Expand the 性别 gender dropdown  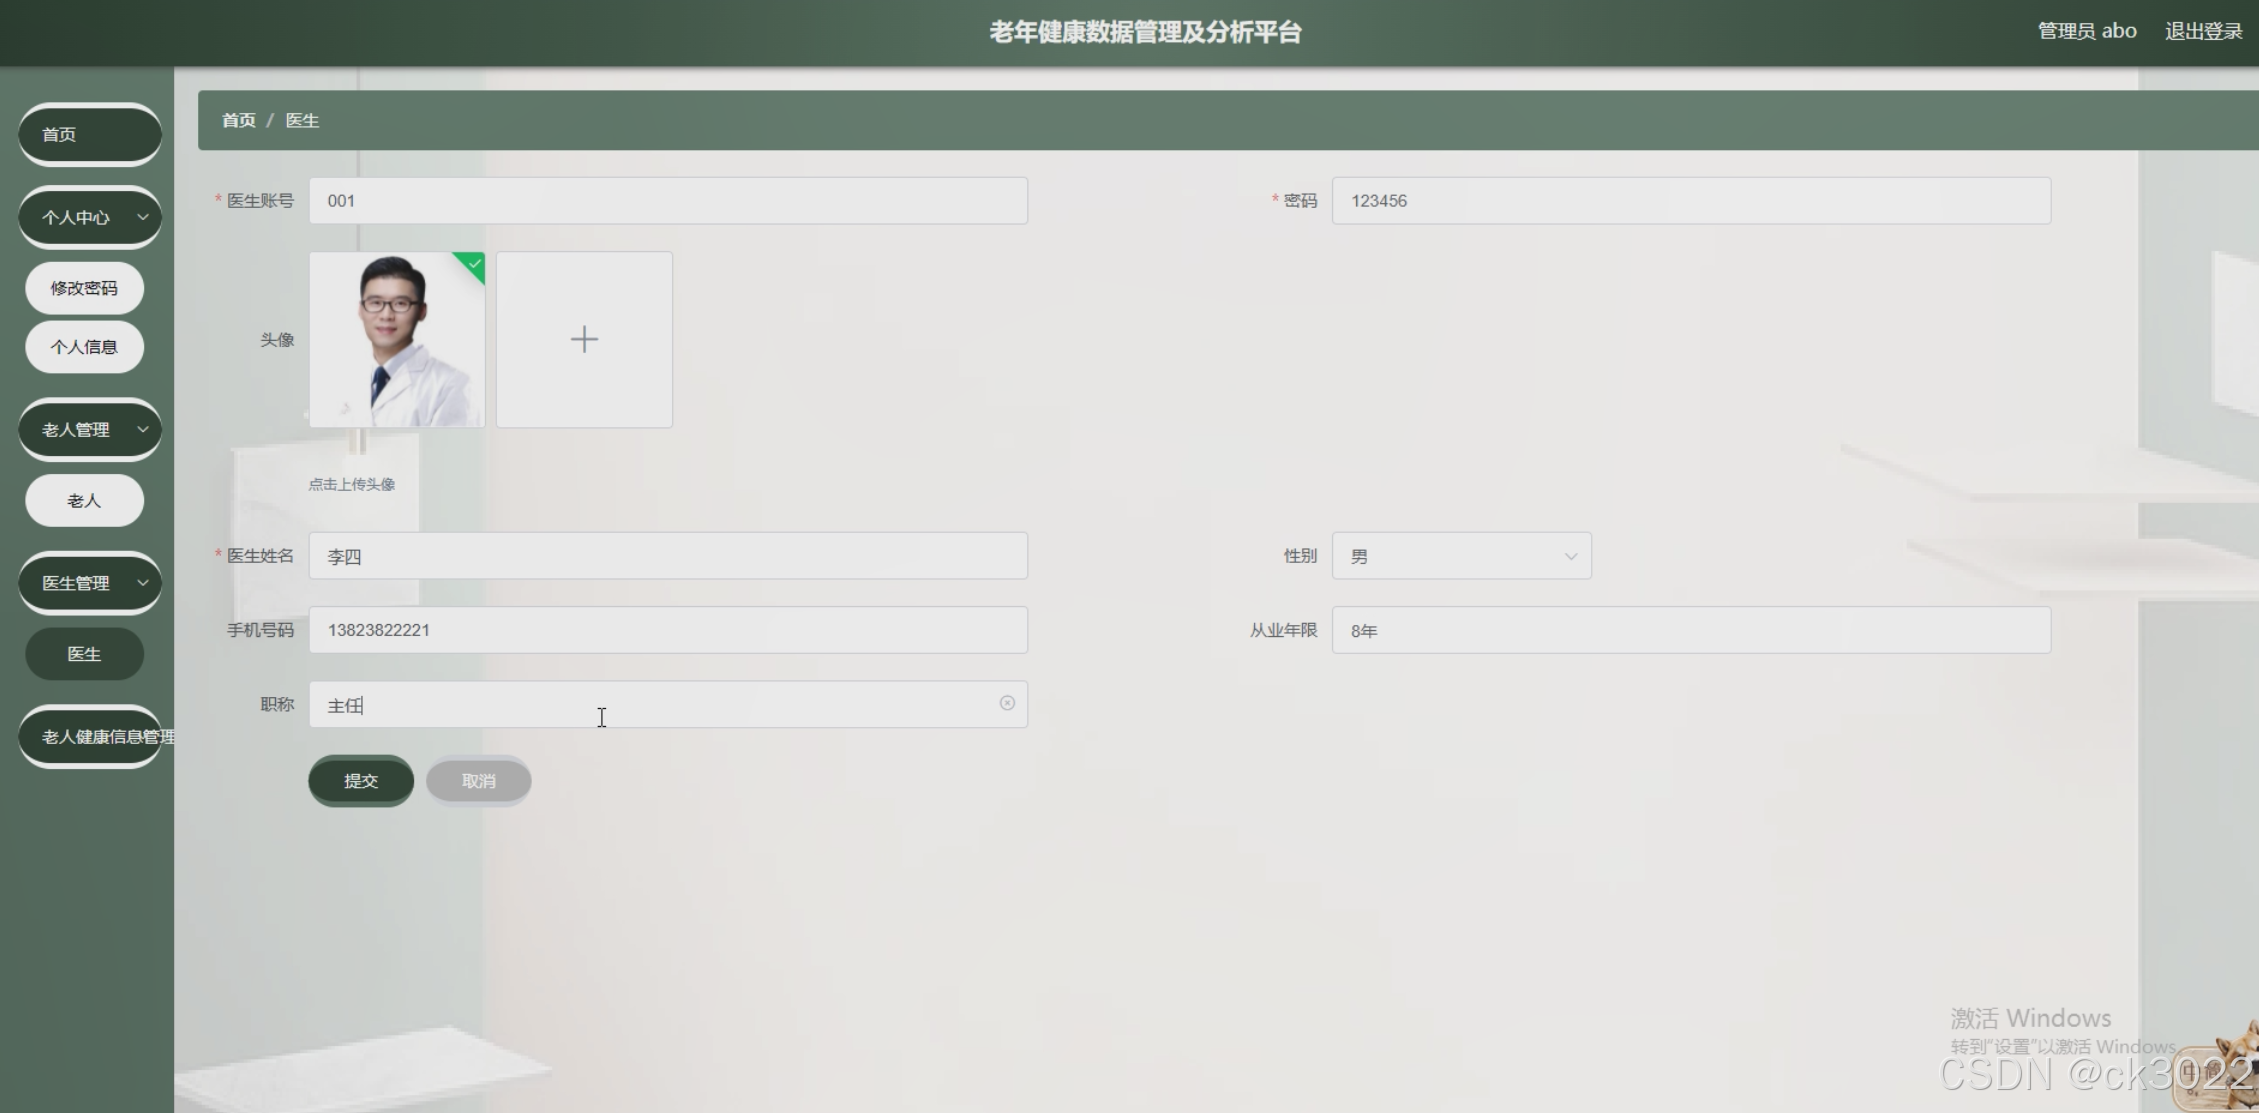point(1461,556)
